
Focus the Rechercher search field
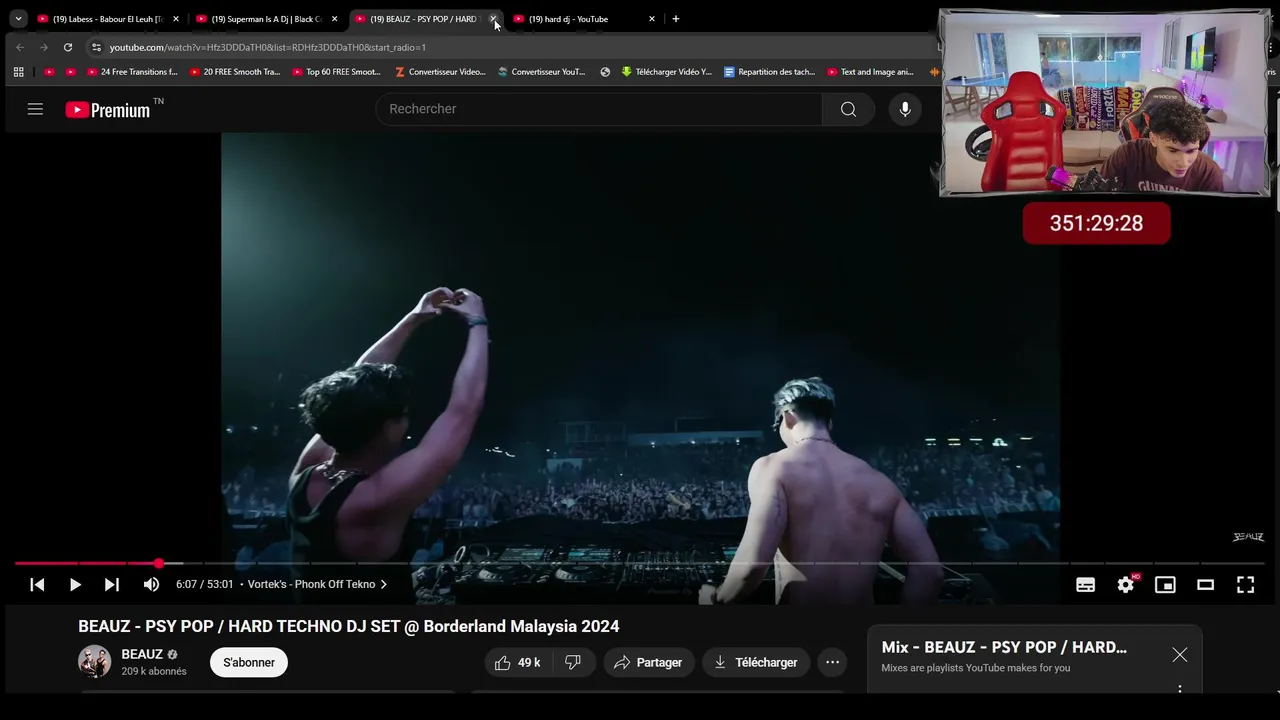[599, 109]
